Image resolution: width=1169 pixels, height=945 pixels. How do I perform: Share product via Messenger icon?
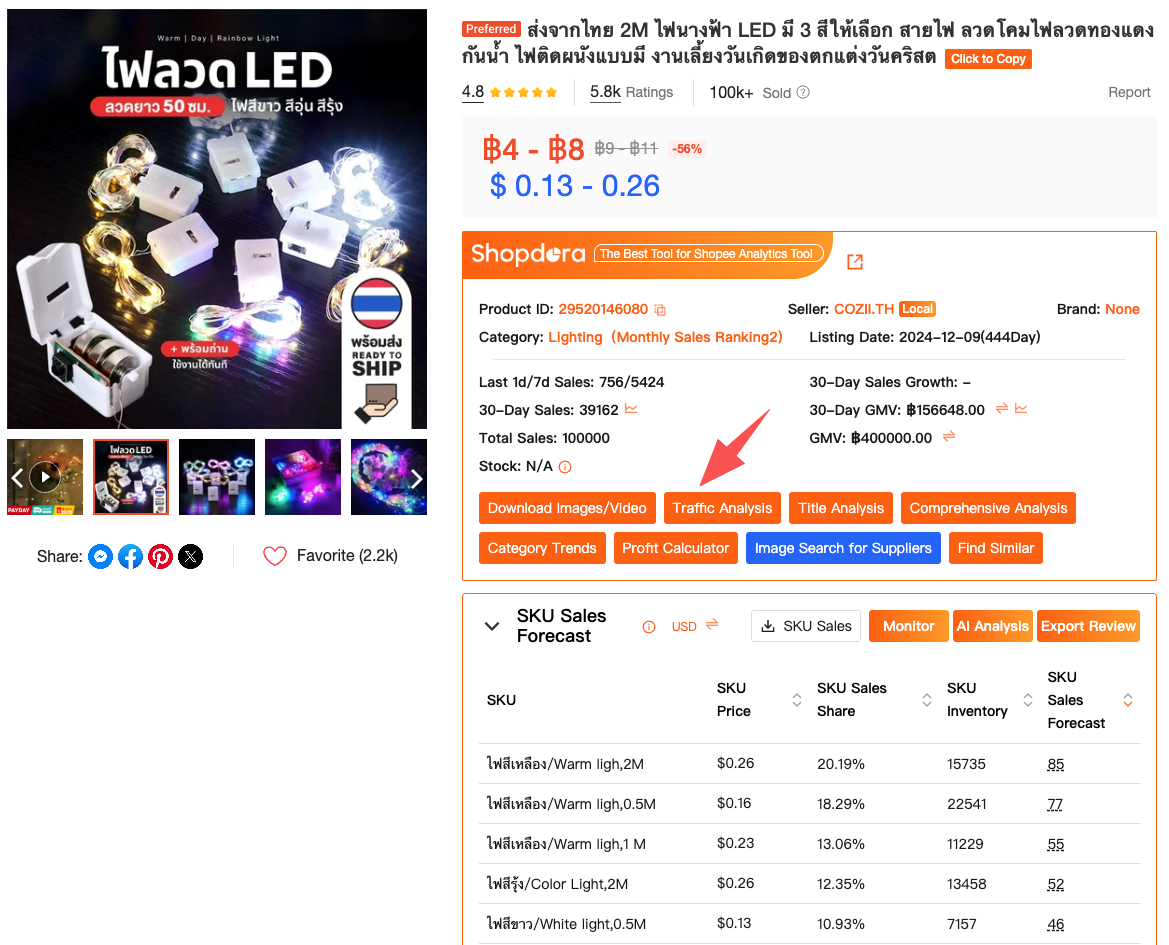click(x=101, y=556)
